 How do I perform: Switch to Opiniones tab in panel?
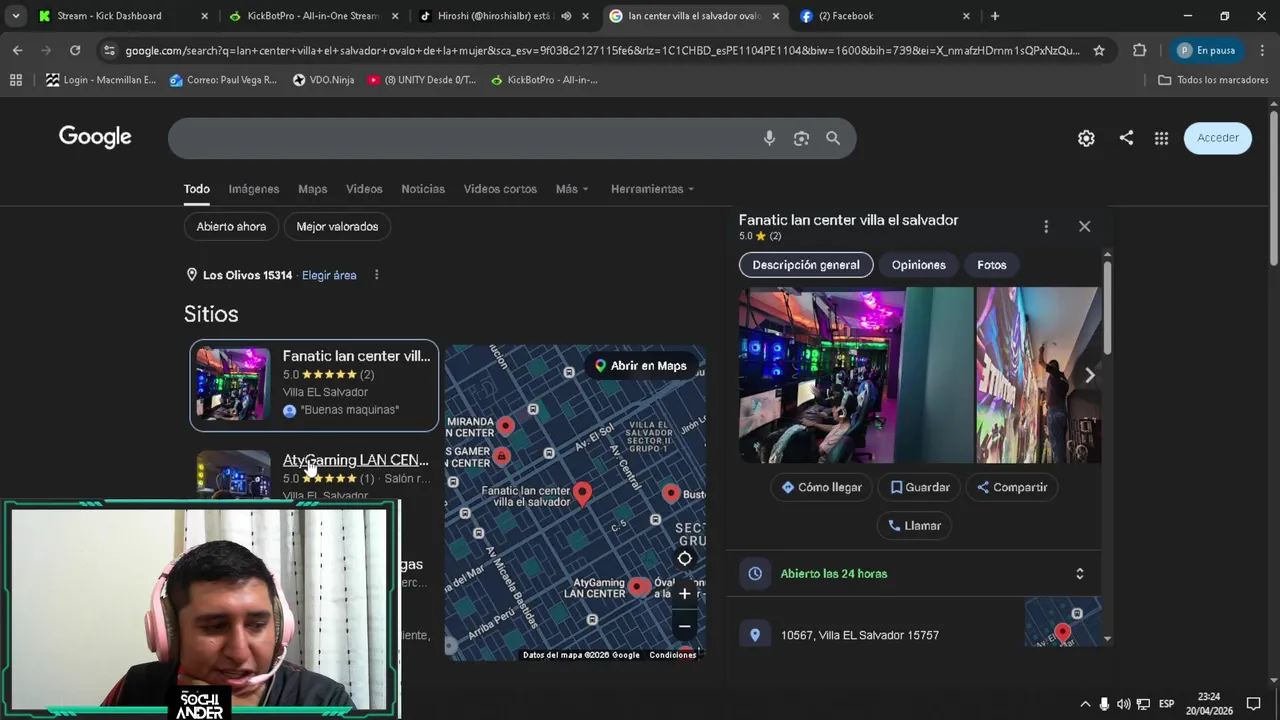pos(919,265)
